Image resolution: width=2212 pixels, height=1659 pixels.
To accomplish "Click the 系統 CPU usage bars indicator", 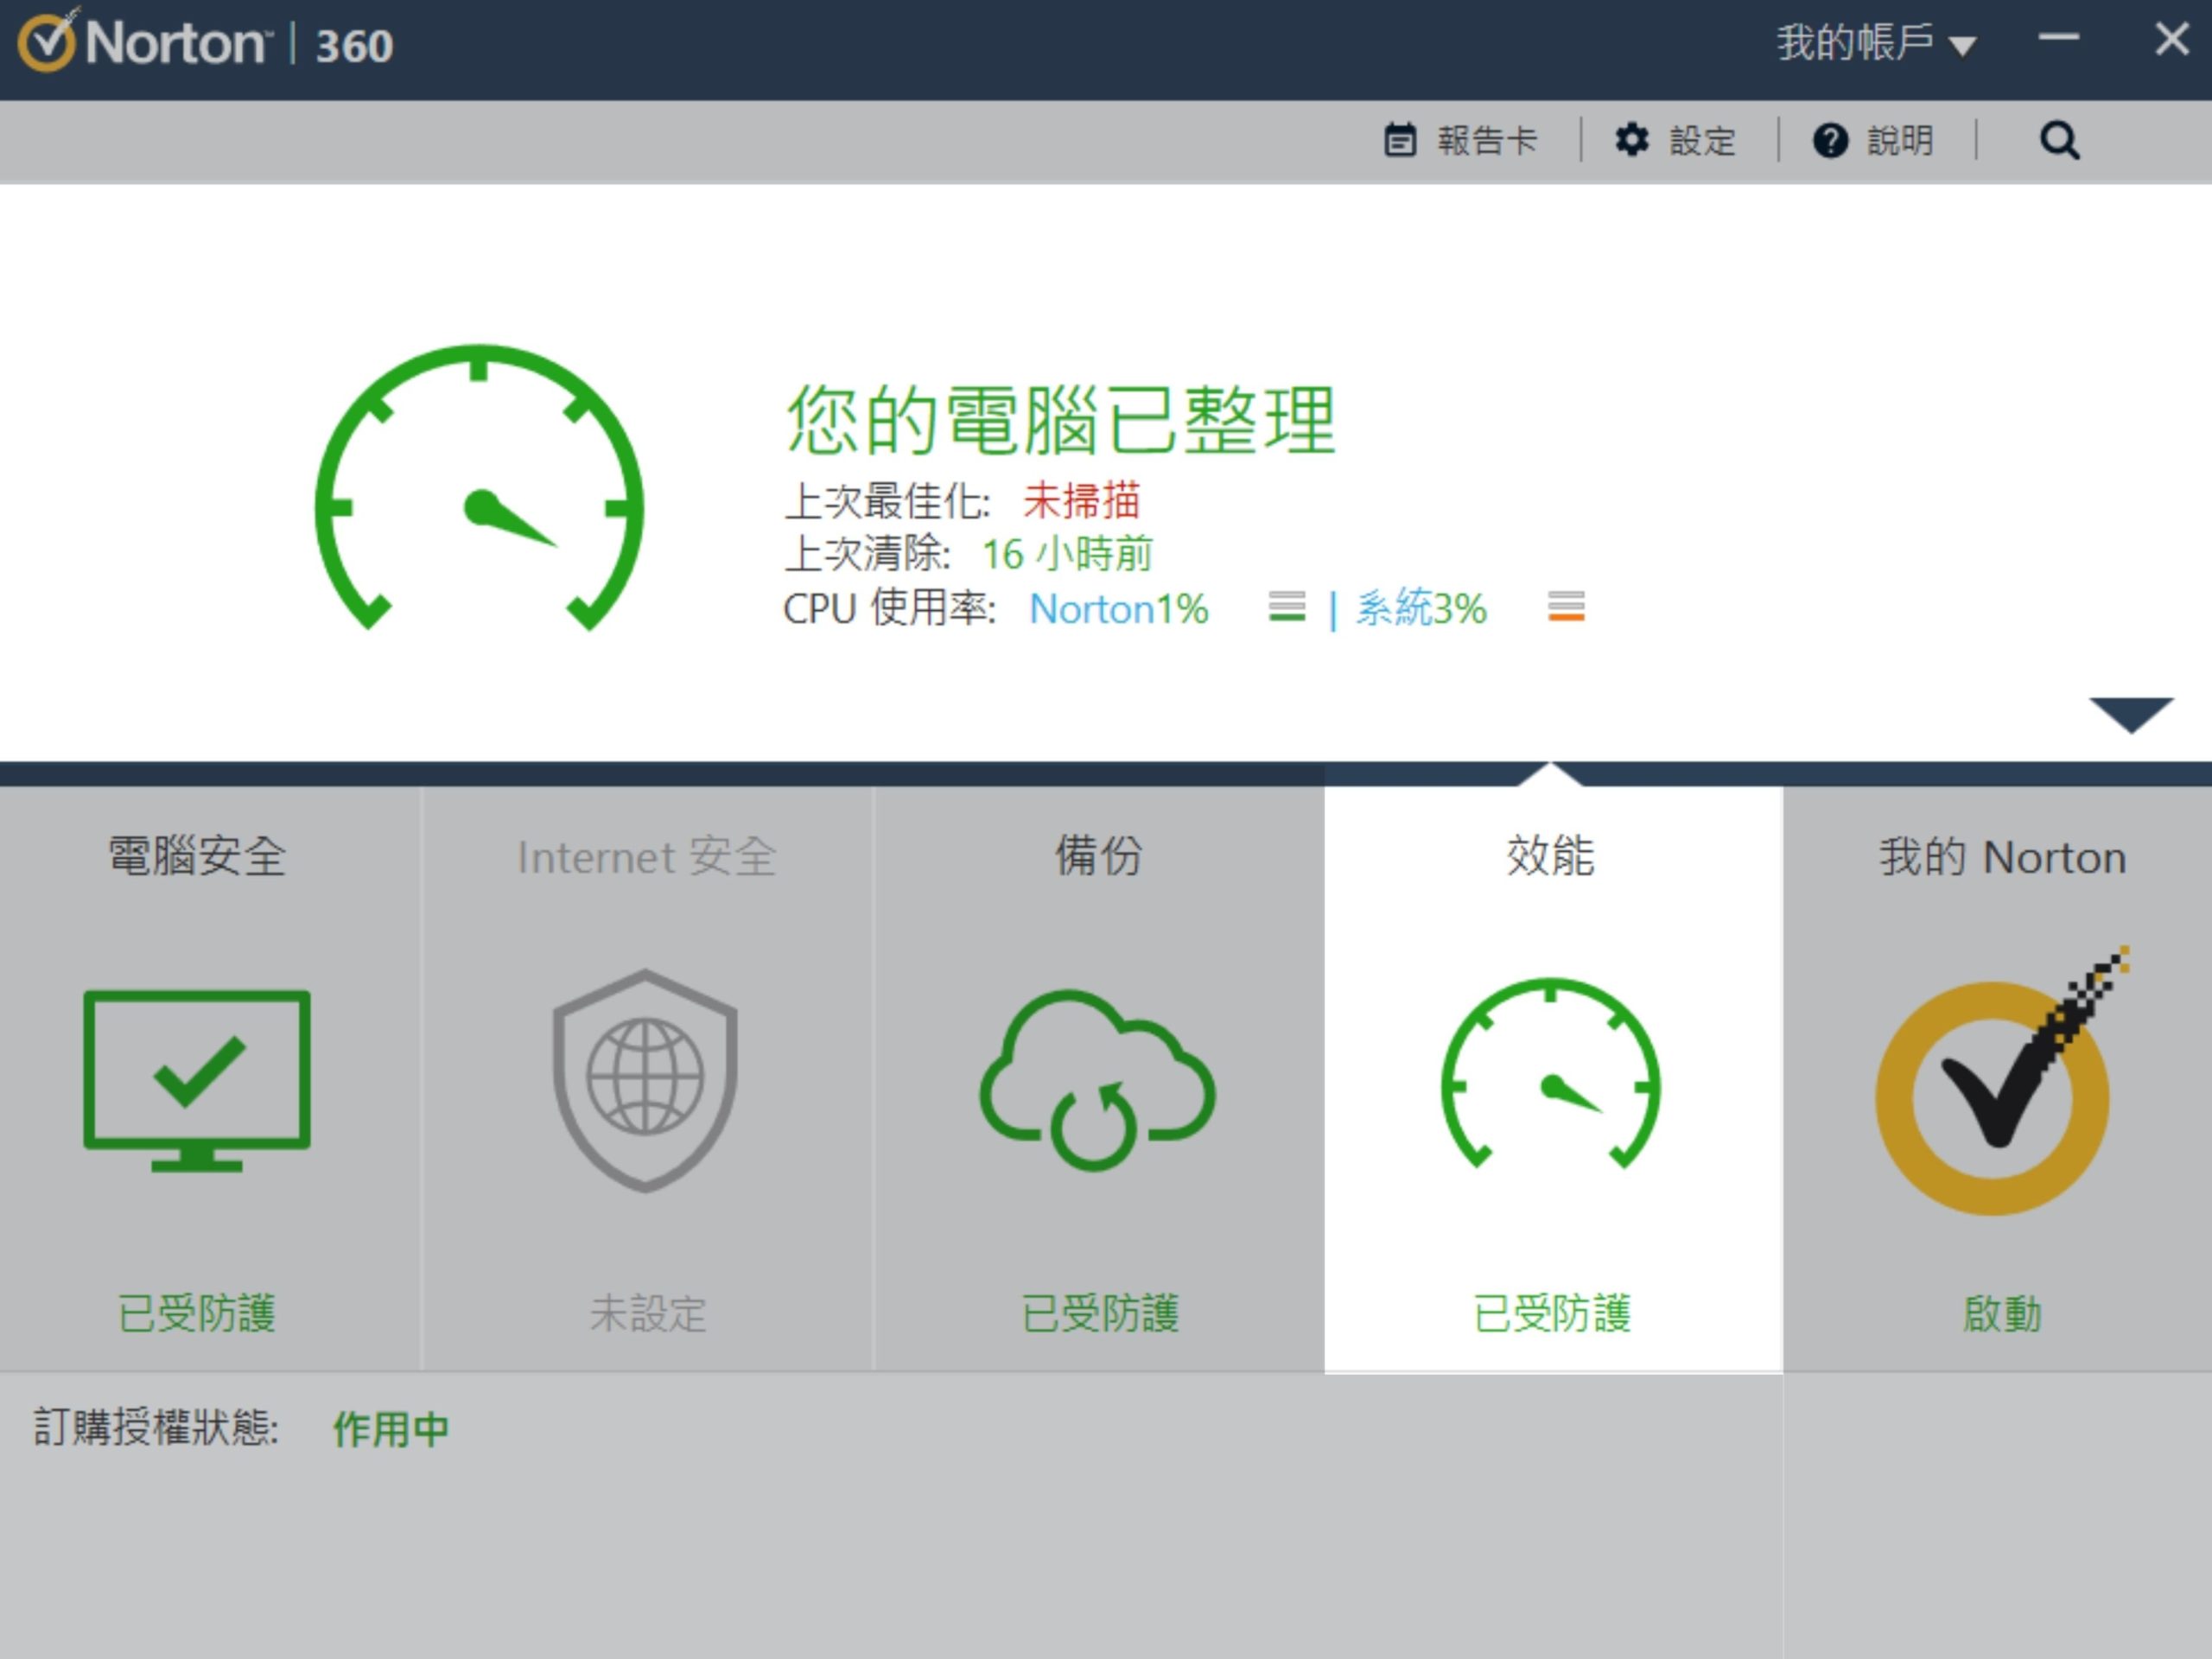I will pyautogui.click(x=1565, y=606).
